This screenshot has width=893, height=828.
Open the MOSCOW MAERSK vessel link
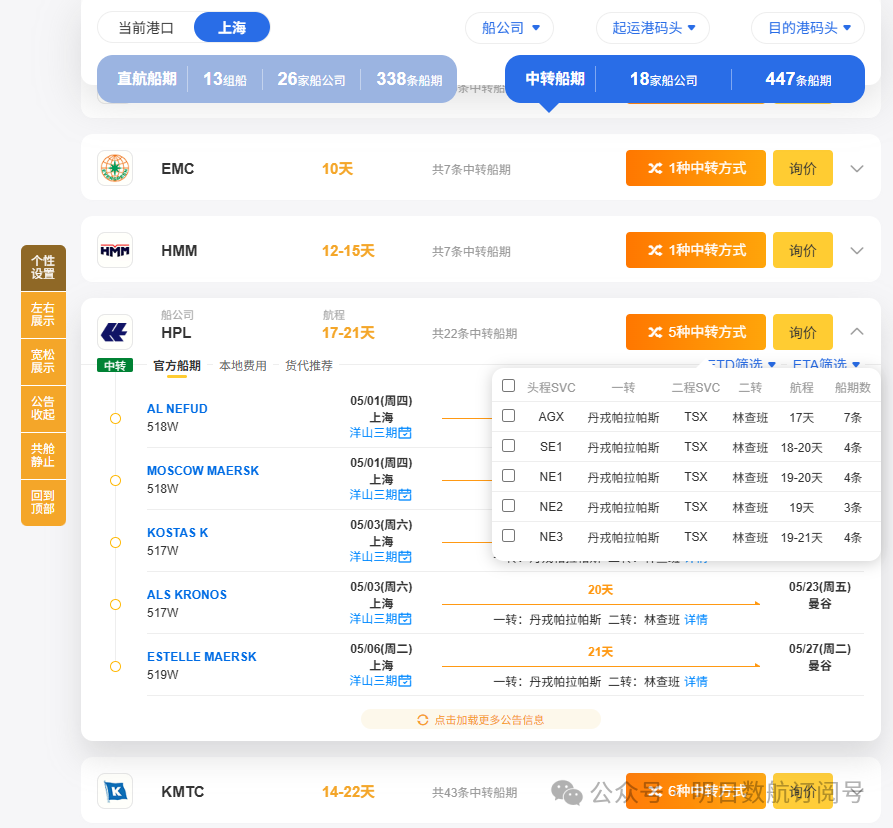click(203, 471)
